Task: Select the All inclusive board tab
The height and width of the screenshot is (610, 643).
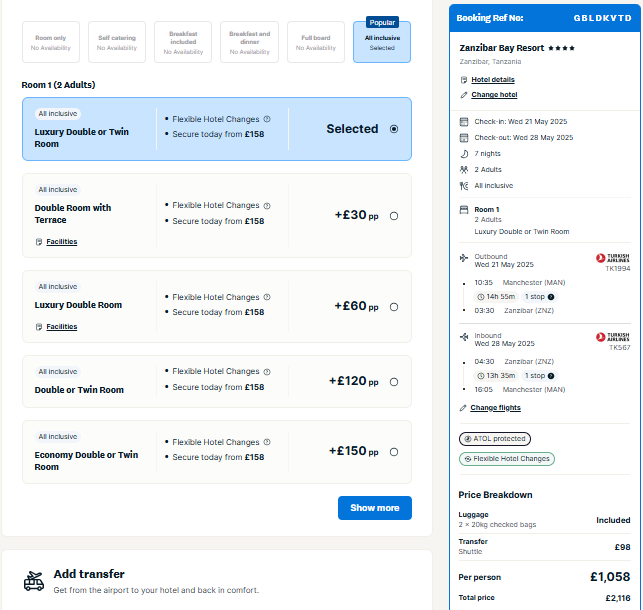Action: [382, 42]
